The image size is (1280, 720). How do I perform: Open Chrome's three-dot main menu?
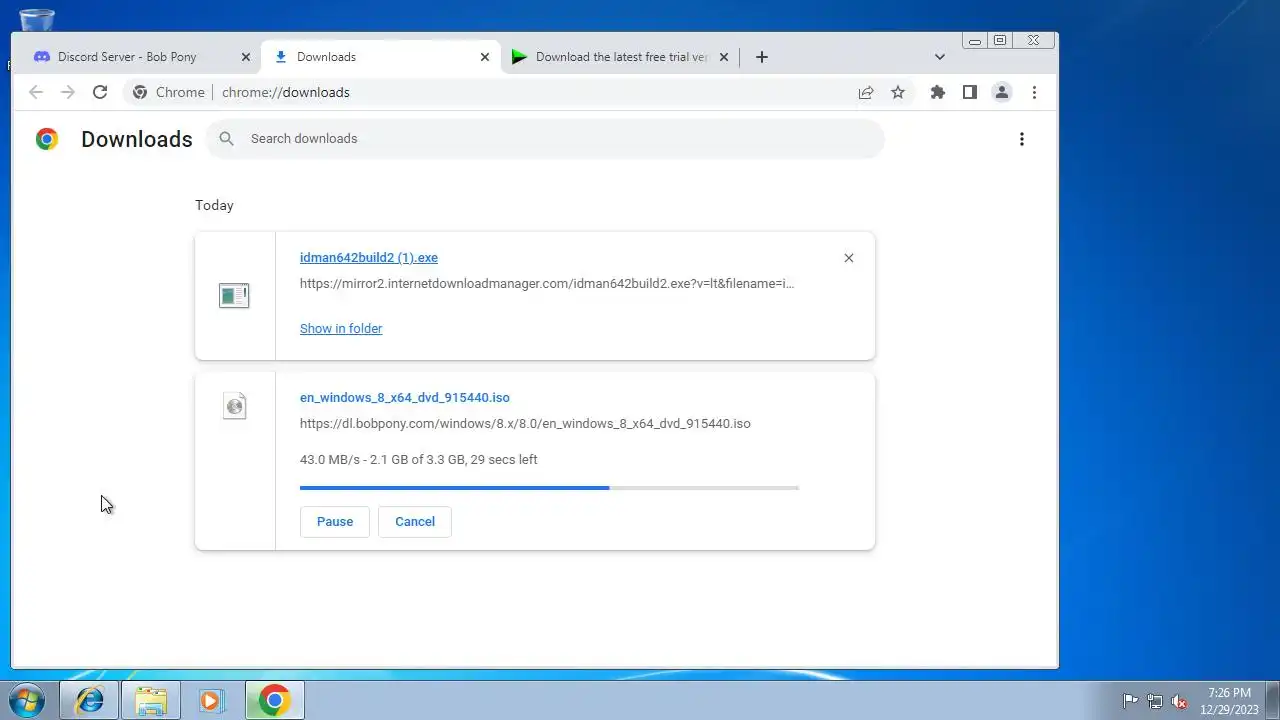pos(1034,92)
